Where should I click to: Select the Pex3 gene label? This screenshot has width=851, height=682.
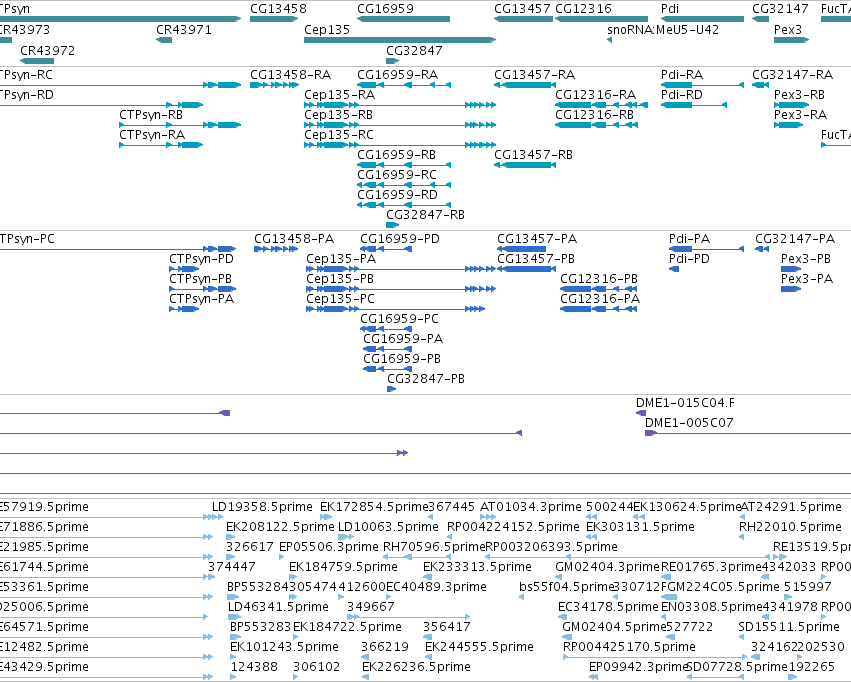tap(788, 30)
